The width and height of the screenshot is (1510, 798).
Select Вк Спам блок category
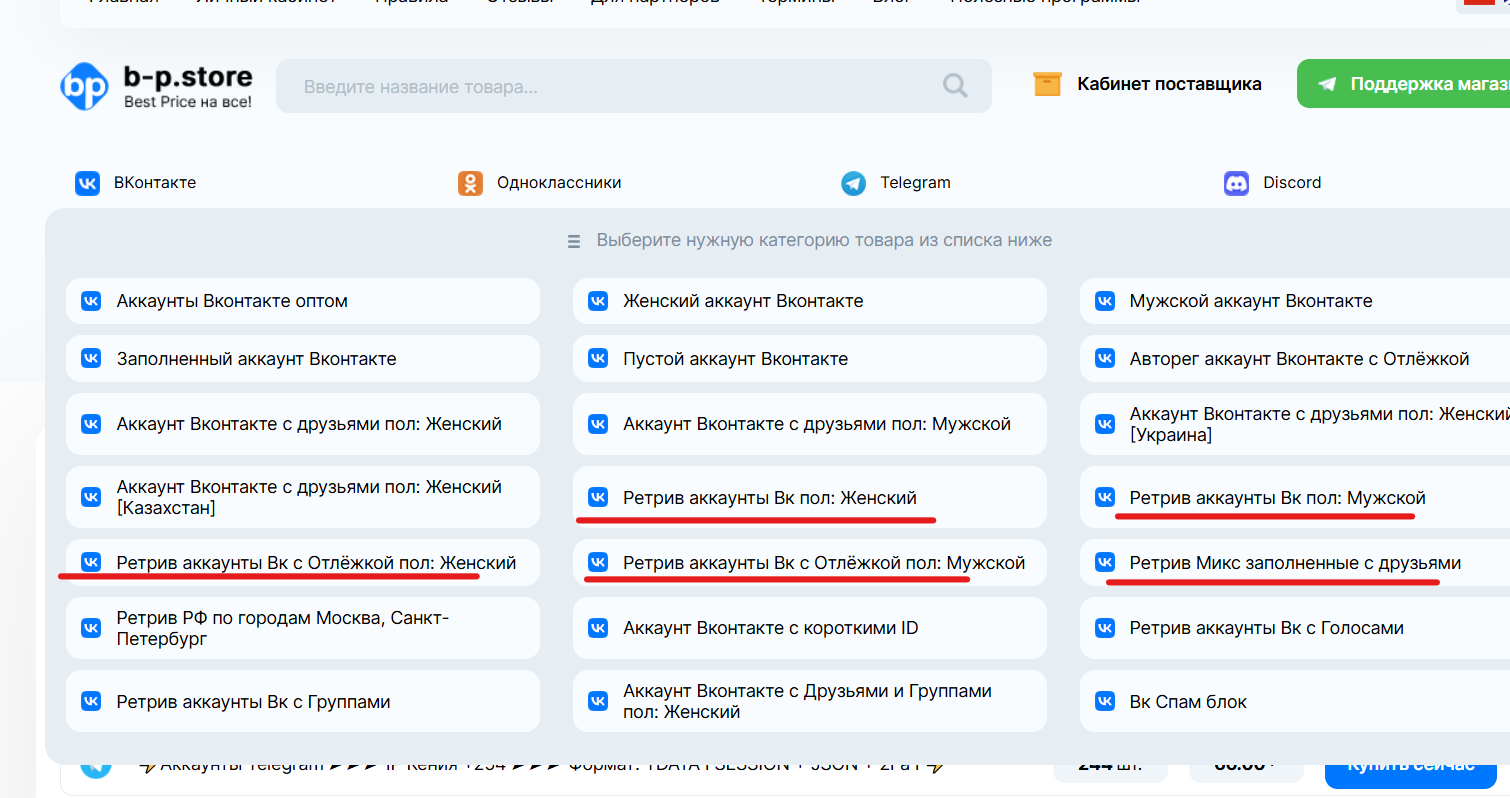(x=1295, y=701)
